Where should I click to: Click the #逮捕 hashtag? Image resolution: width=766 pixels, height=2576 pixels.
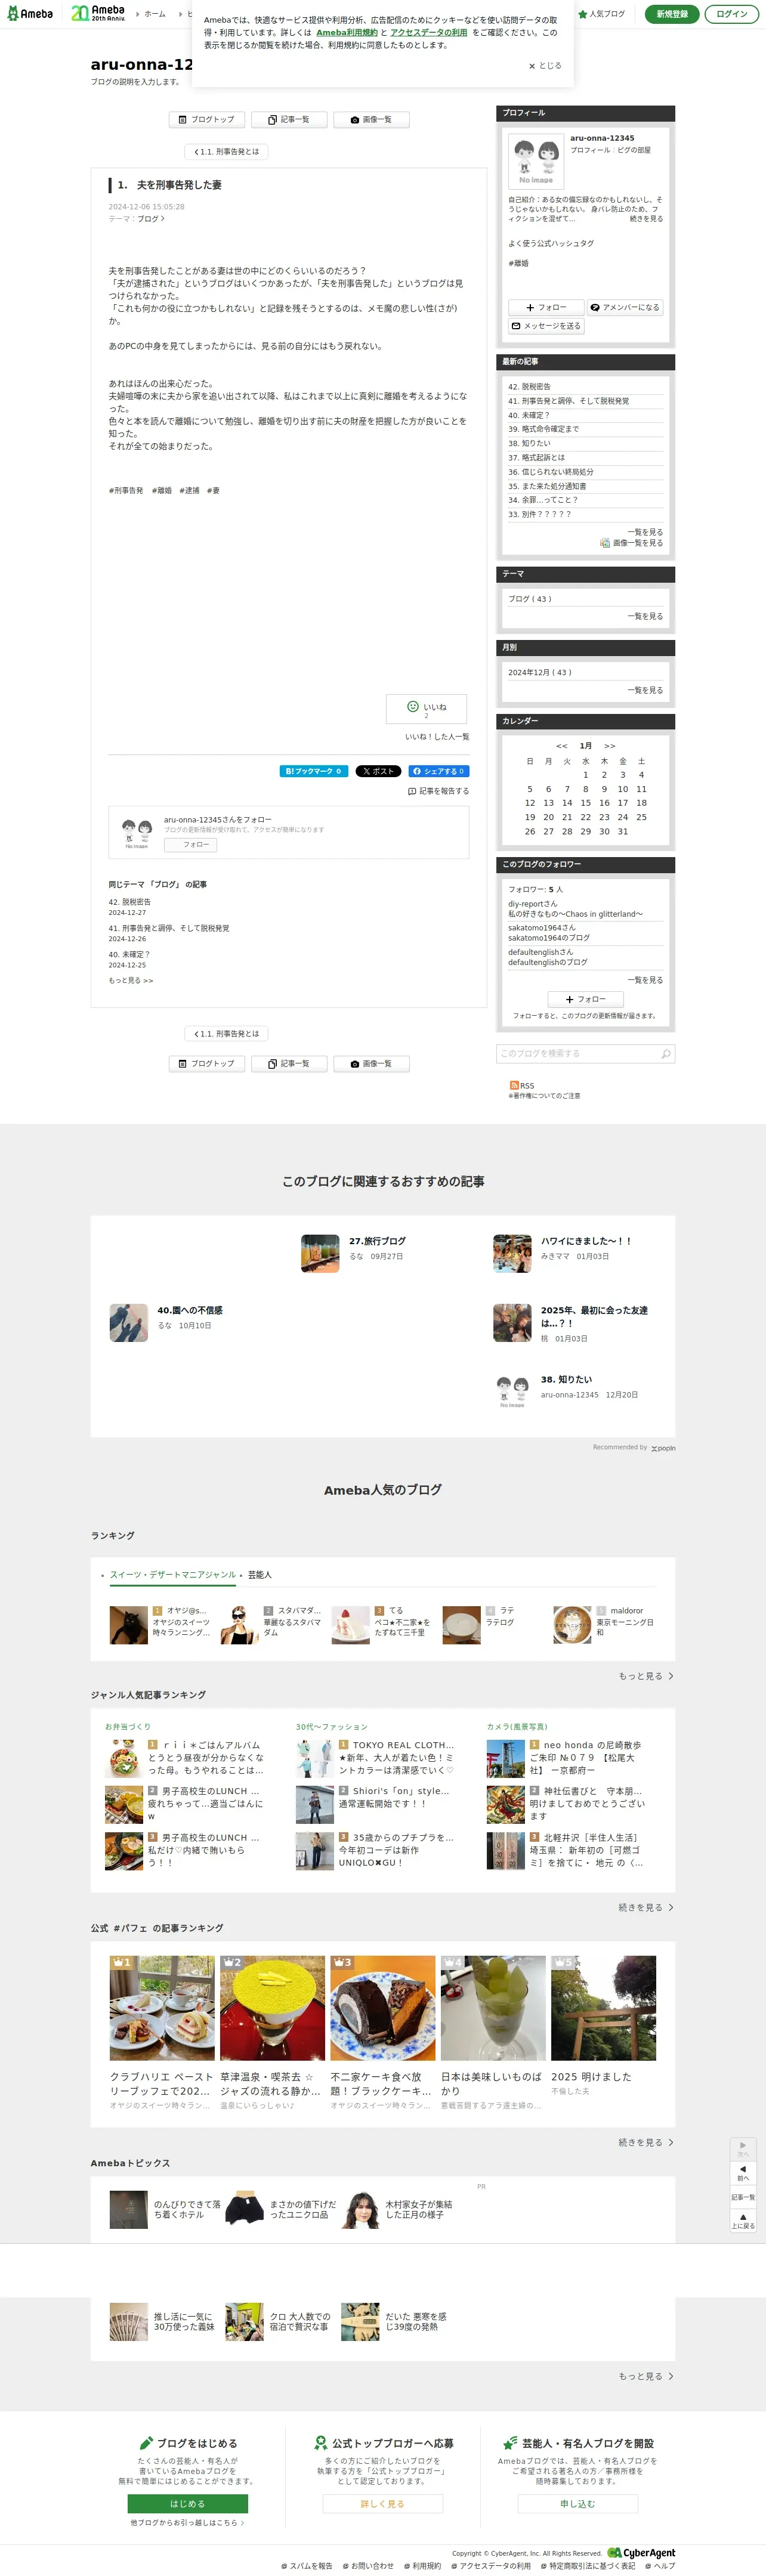click(x=189, y=491)
